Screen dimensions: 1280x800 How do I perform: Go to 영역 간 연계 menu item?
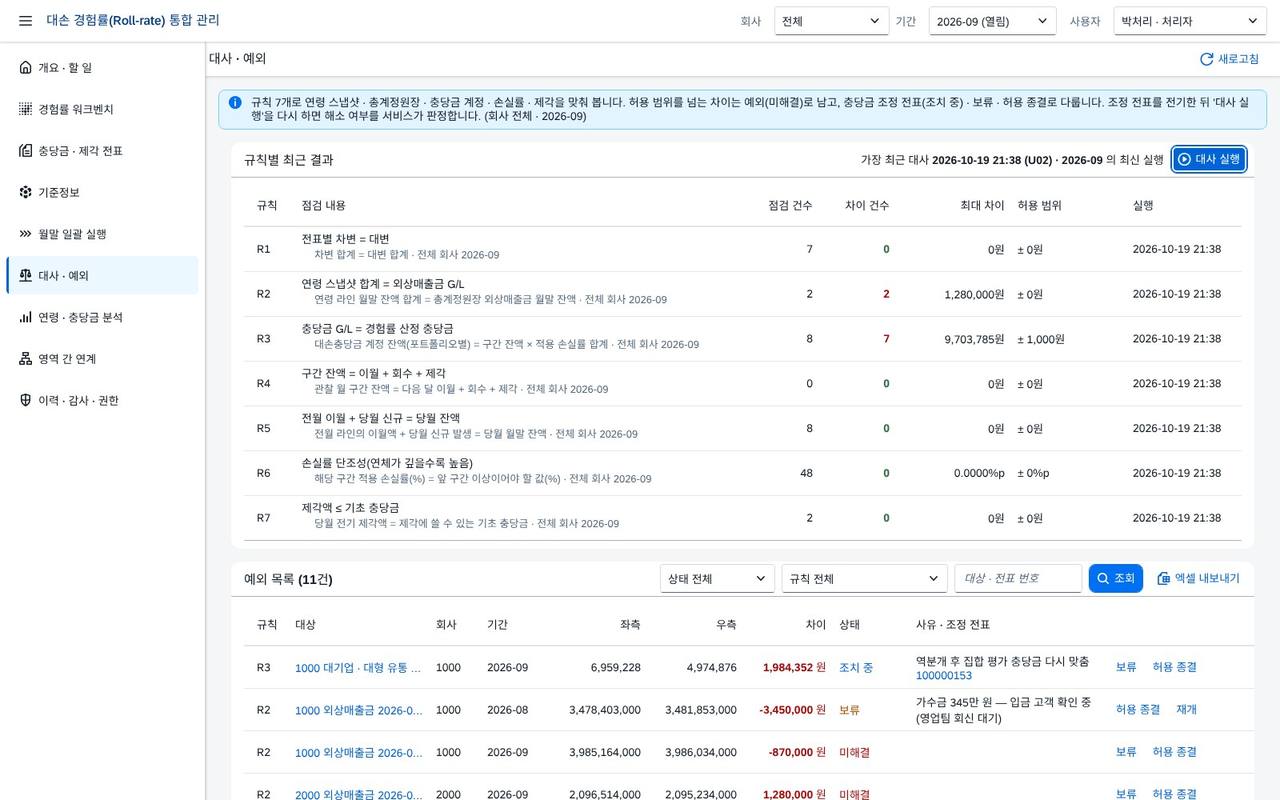point(102,359)
